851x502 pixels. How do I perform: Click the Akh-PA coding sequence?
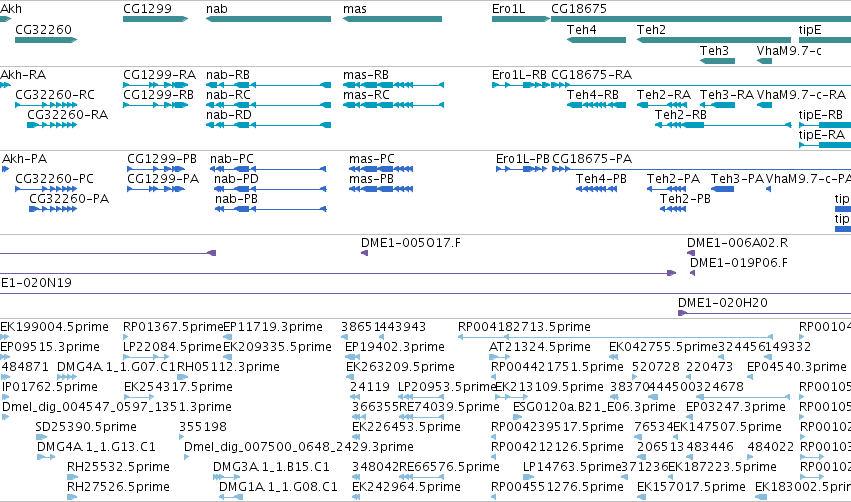point(5,169)
